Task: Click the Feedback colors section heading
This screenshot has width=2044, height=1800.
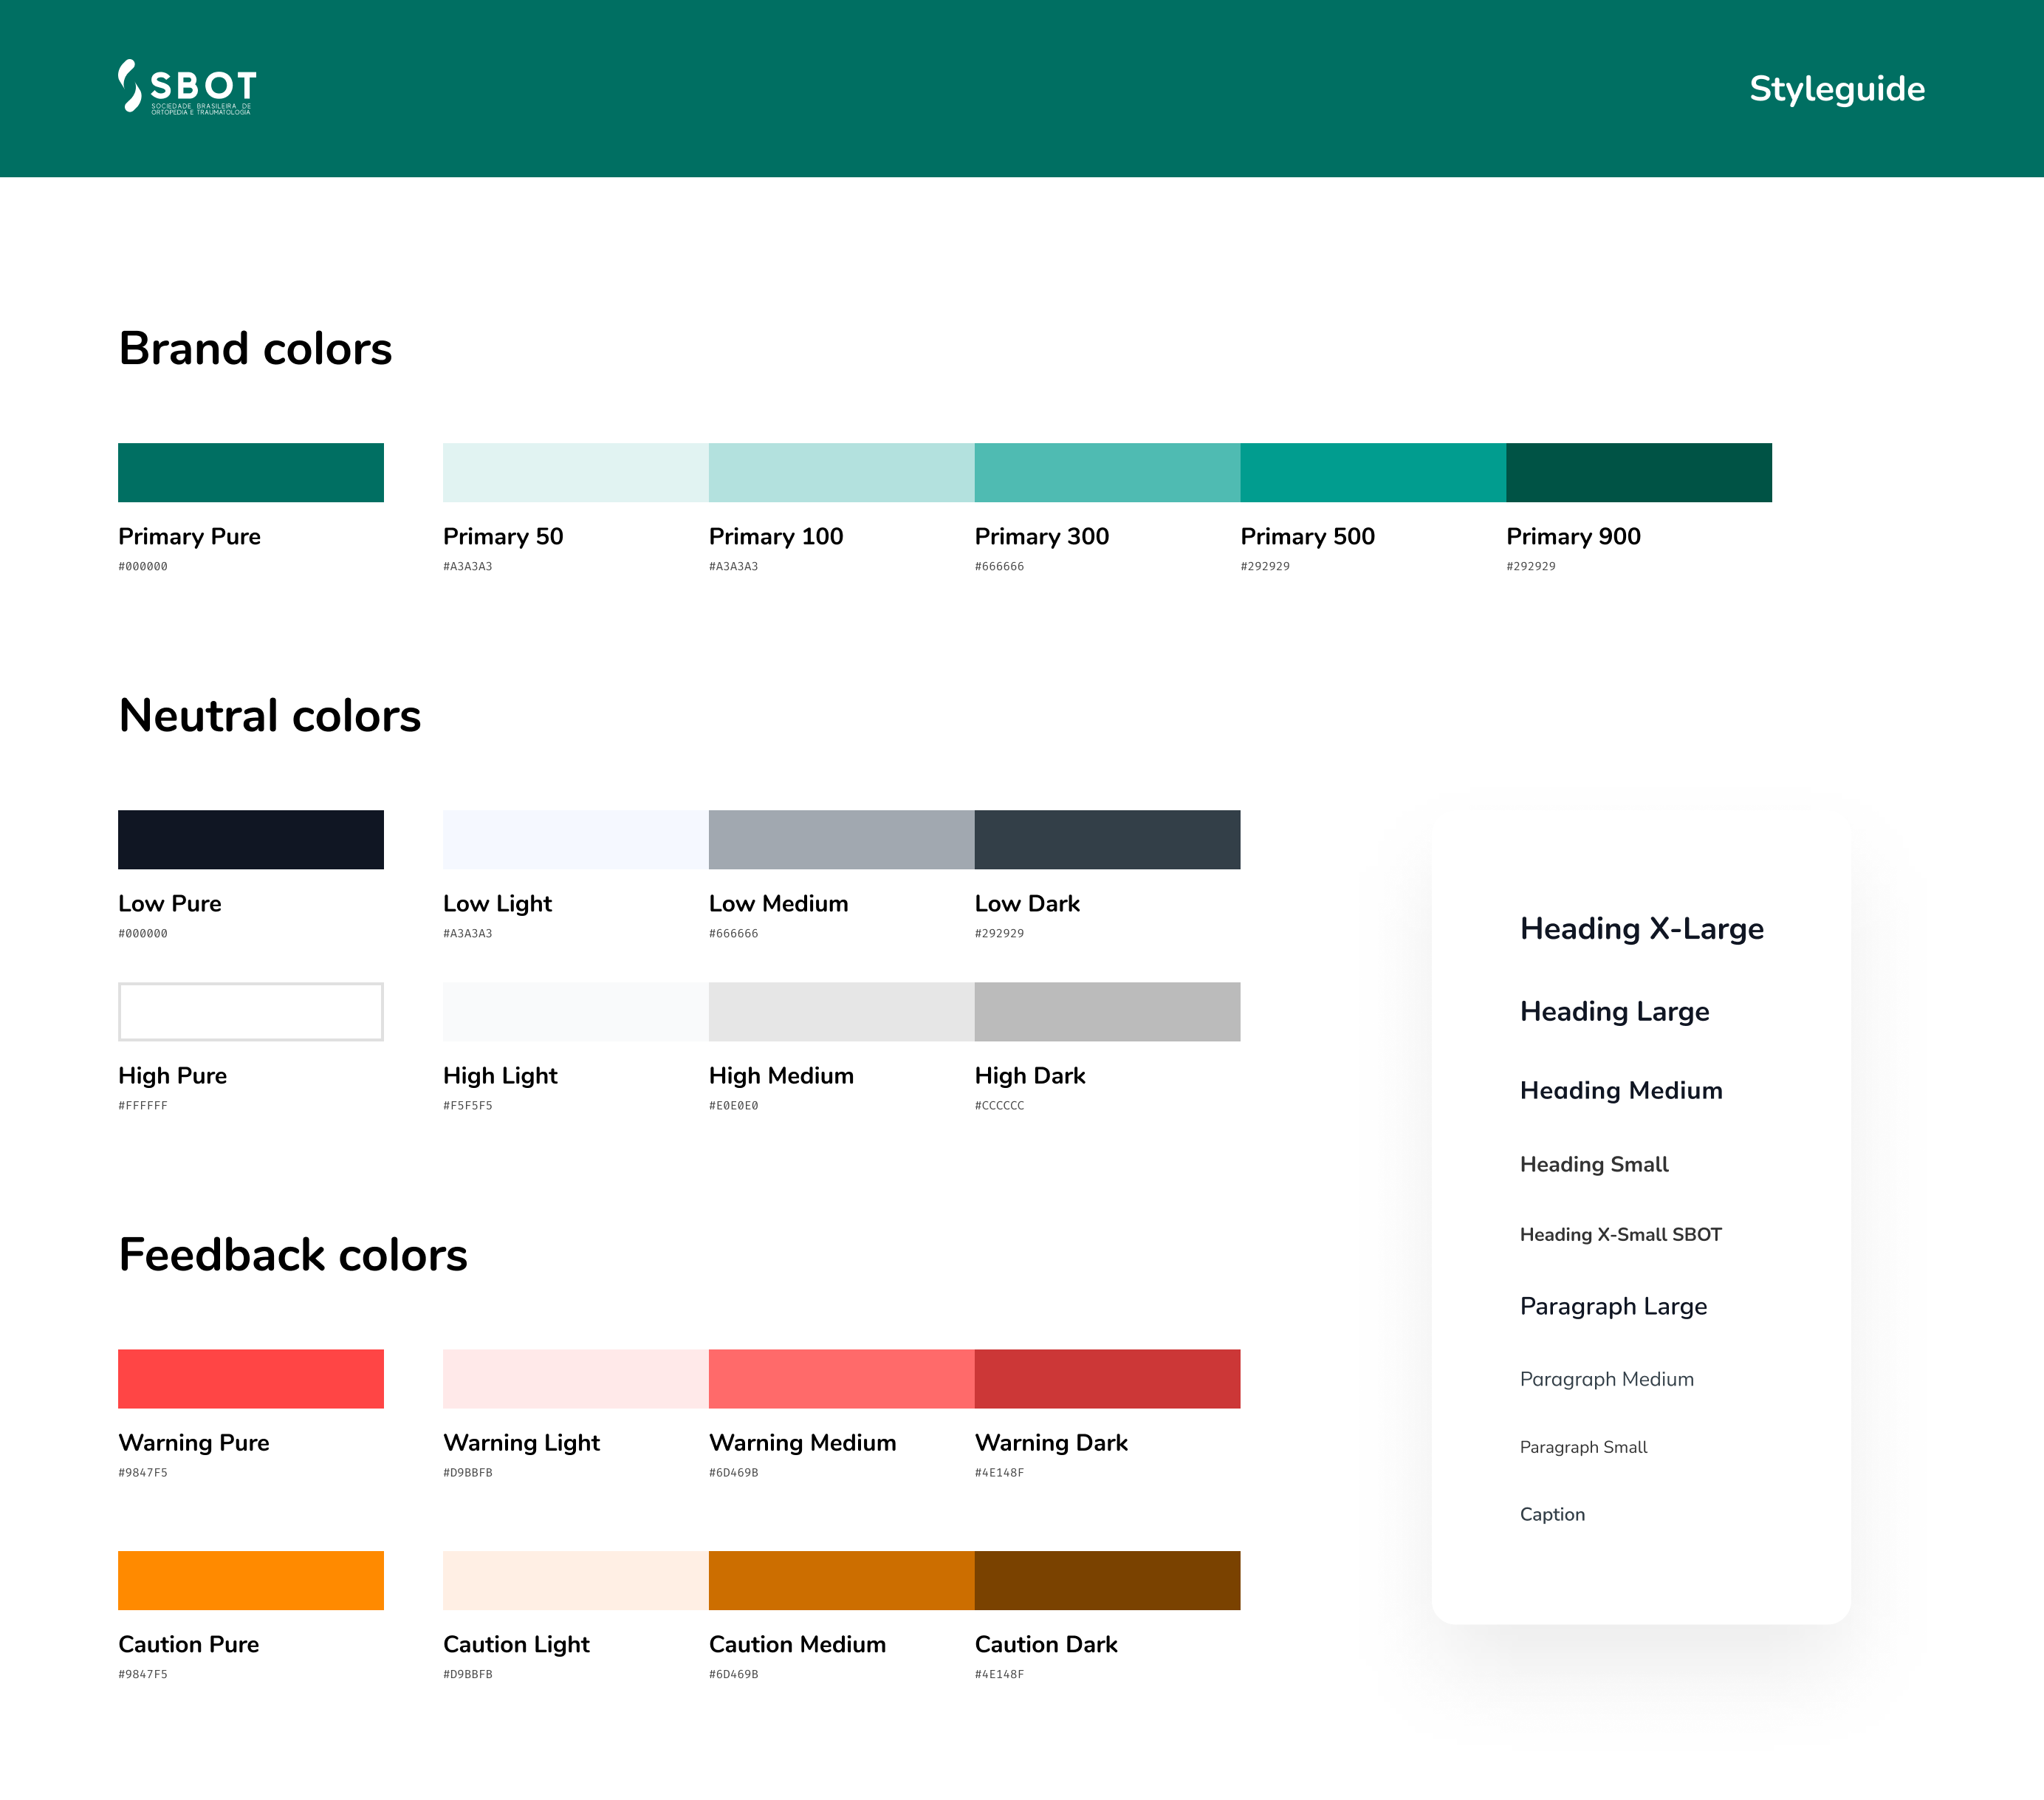Action: click(x=292, y=1255)
